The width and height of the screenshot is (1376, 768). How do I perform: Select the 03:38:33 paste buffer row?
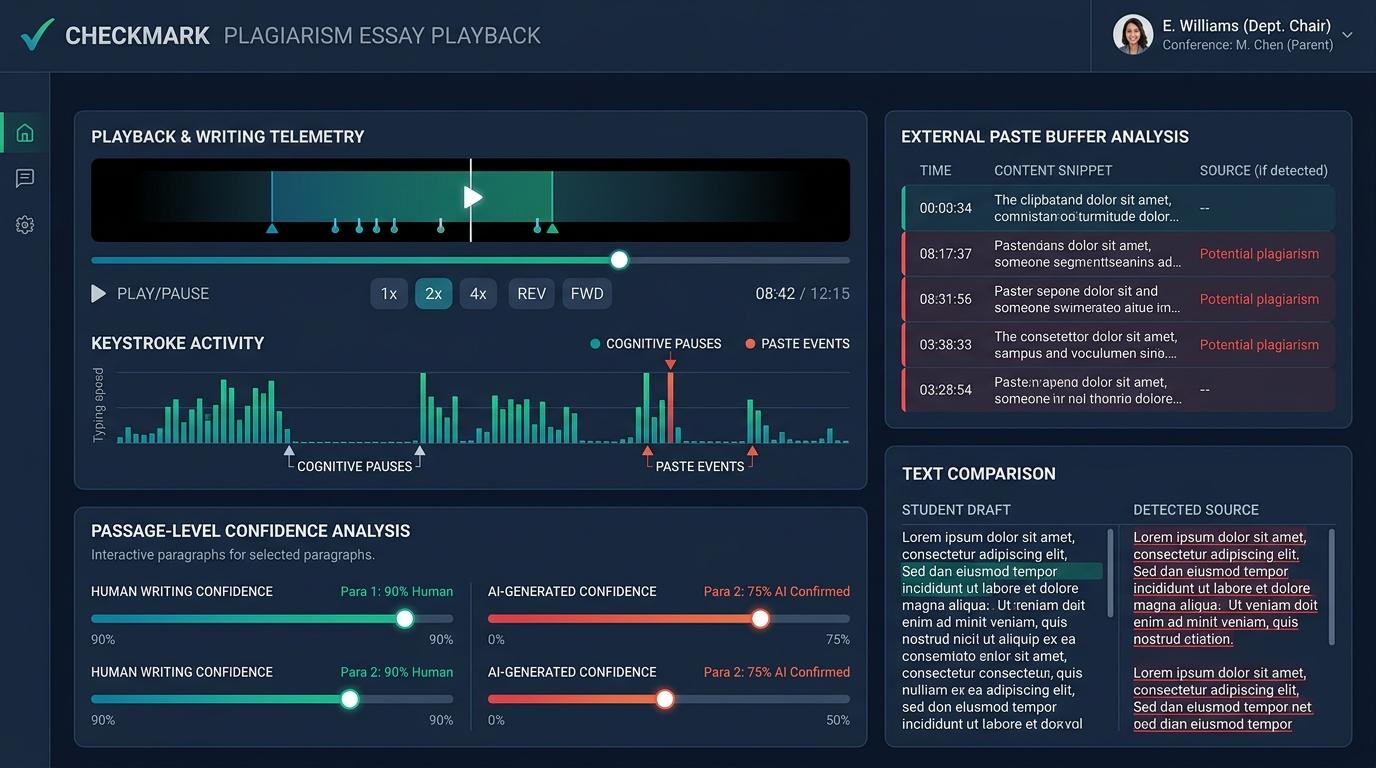tap(1118, 345)
